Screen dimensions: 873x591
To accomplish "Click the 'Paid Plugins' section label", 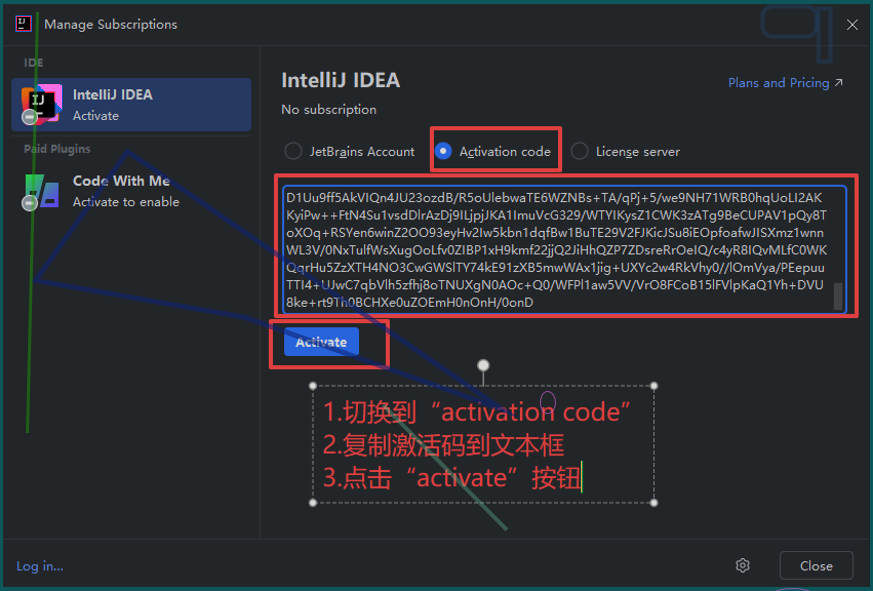I will (x=57, y=149).
